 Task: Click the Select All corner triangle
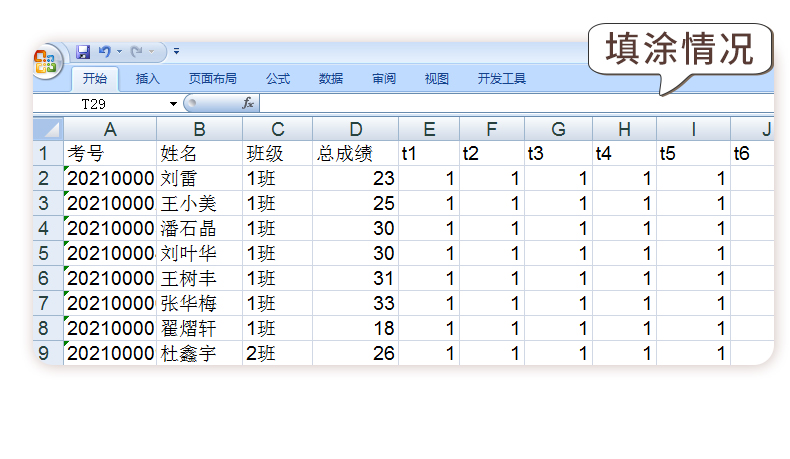48,129
